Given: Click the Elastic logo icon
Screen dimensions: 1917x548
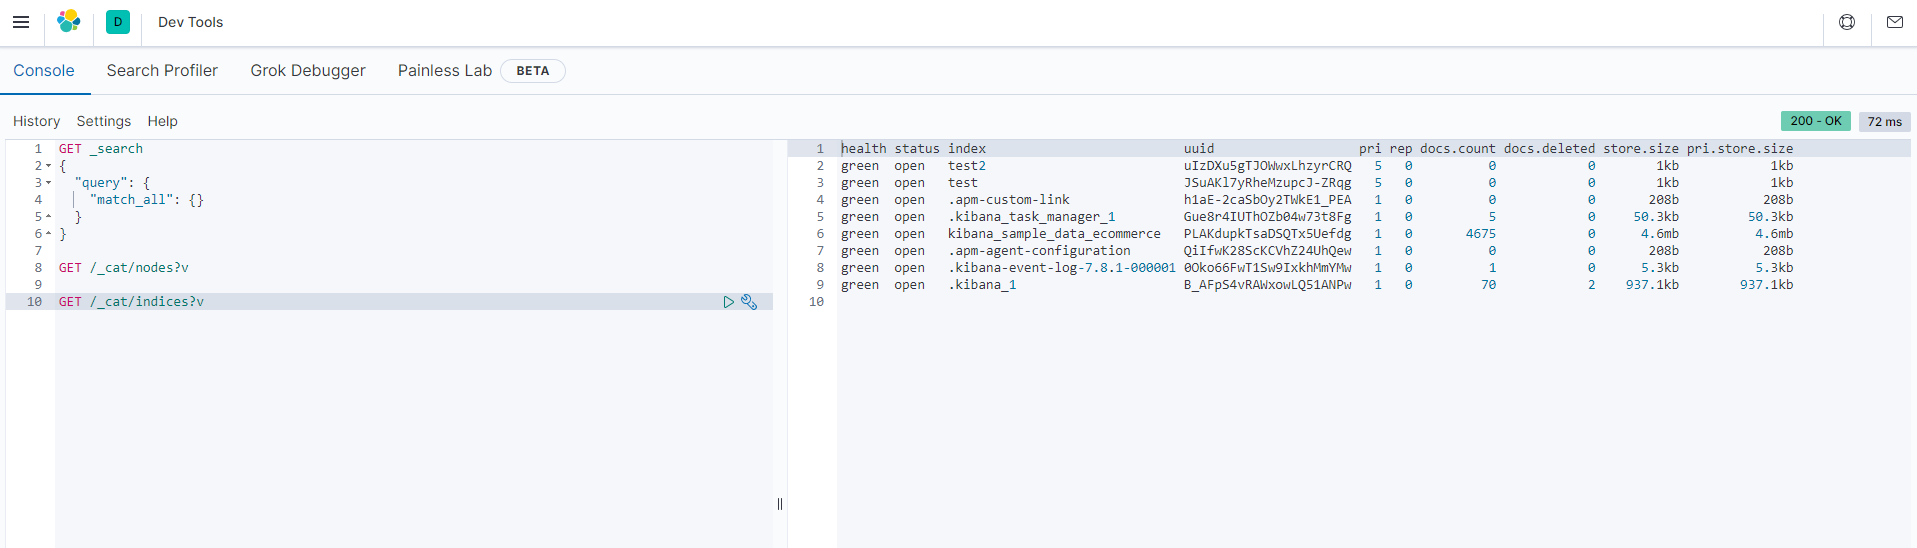Looking at the screenshot, I should tap(69, 22).
